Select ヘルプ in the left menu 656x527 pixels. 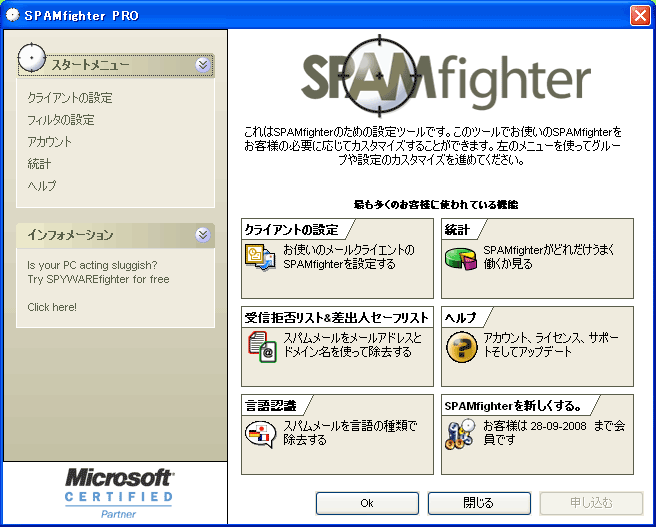coord(42,185)
